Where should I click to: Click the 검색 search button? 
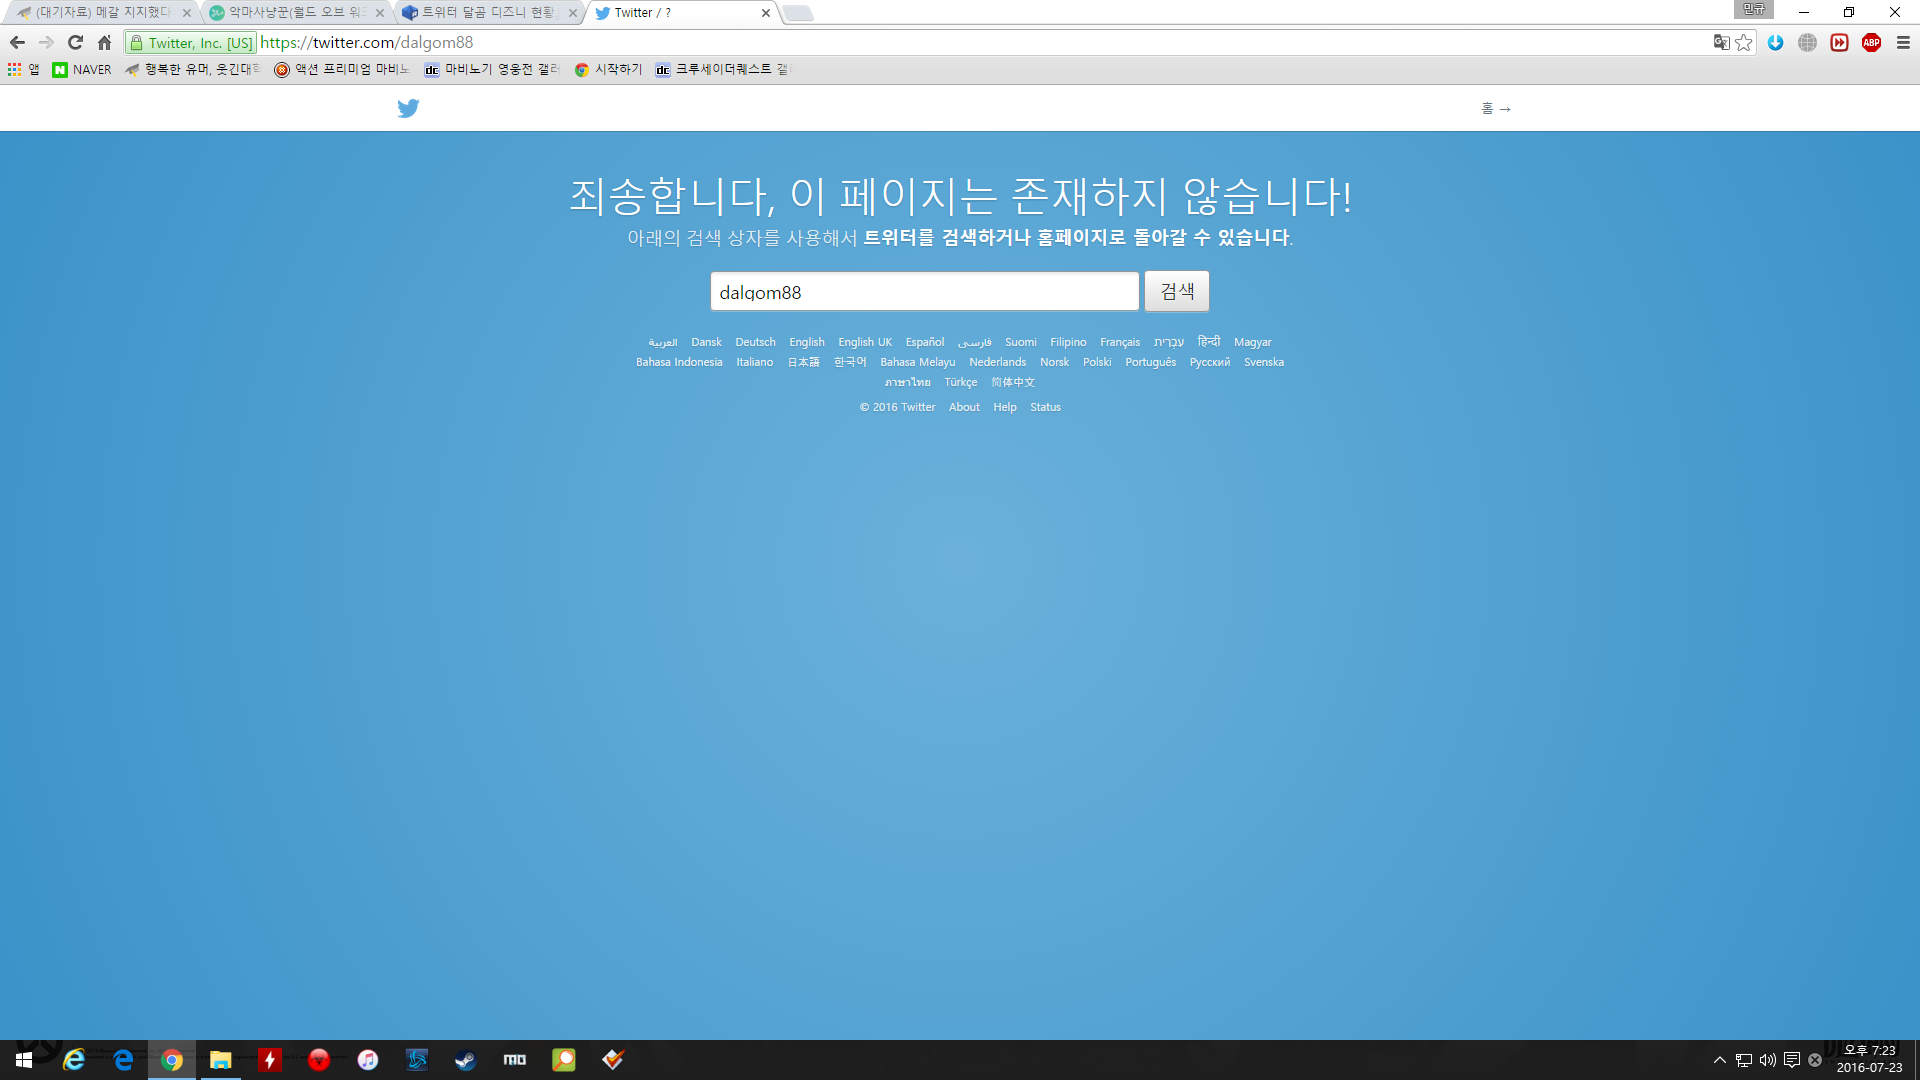(1177, 291)
